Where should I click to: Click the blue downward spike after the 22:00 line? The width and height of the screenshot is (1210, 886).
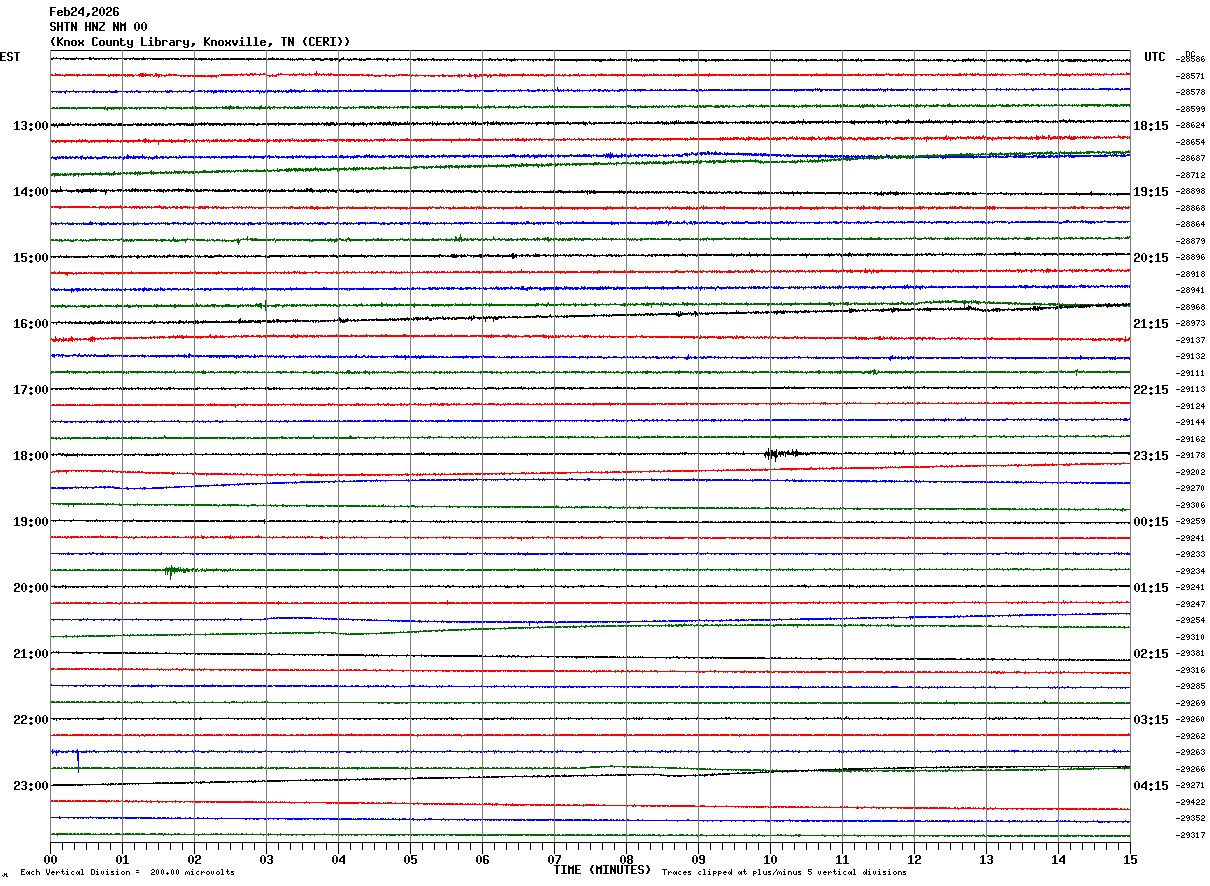[78, 761]
